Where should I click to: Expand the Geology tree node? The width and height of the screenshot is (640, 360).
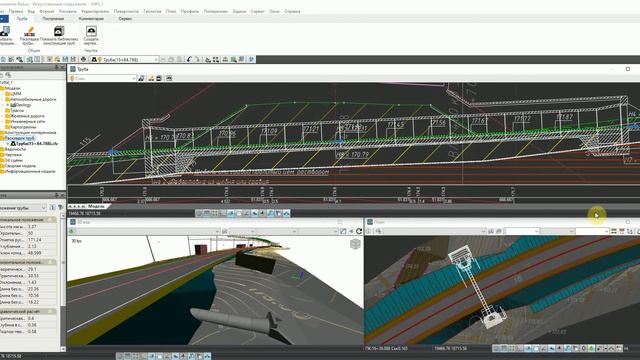pyautogui.click(x=8, y=105)
